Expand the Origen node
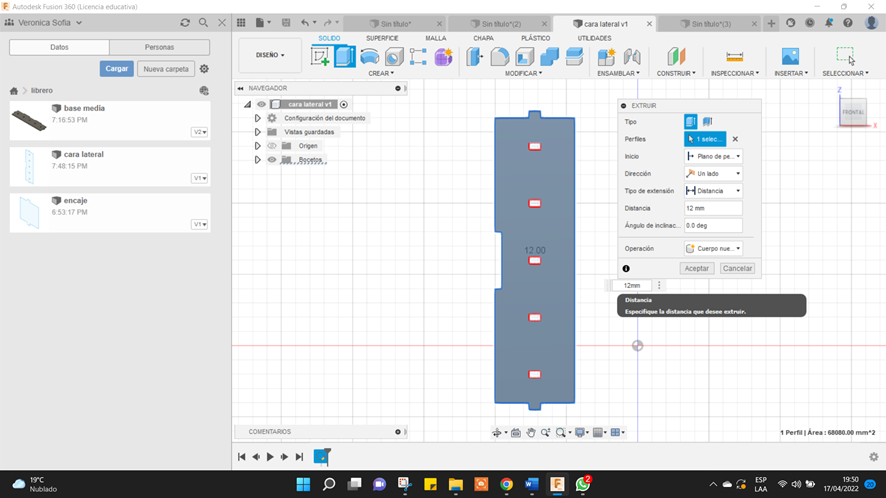 point(257,146)
